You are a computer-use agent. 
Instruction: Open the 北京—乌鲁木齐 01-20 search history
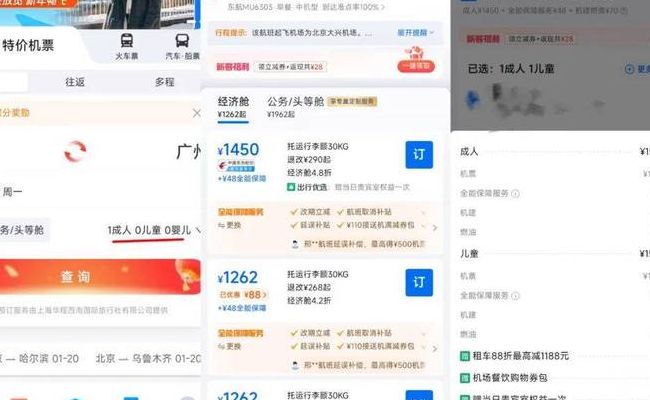(148, 358)
